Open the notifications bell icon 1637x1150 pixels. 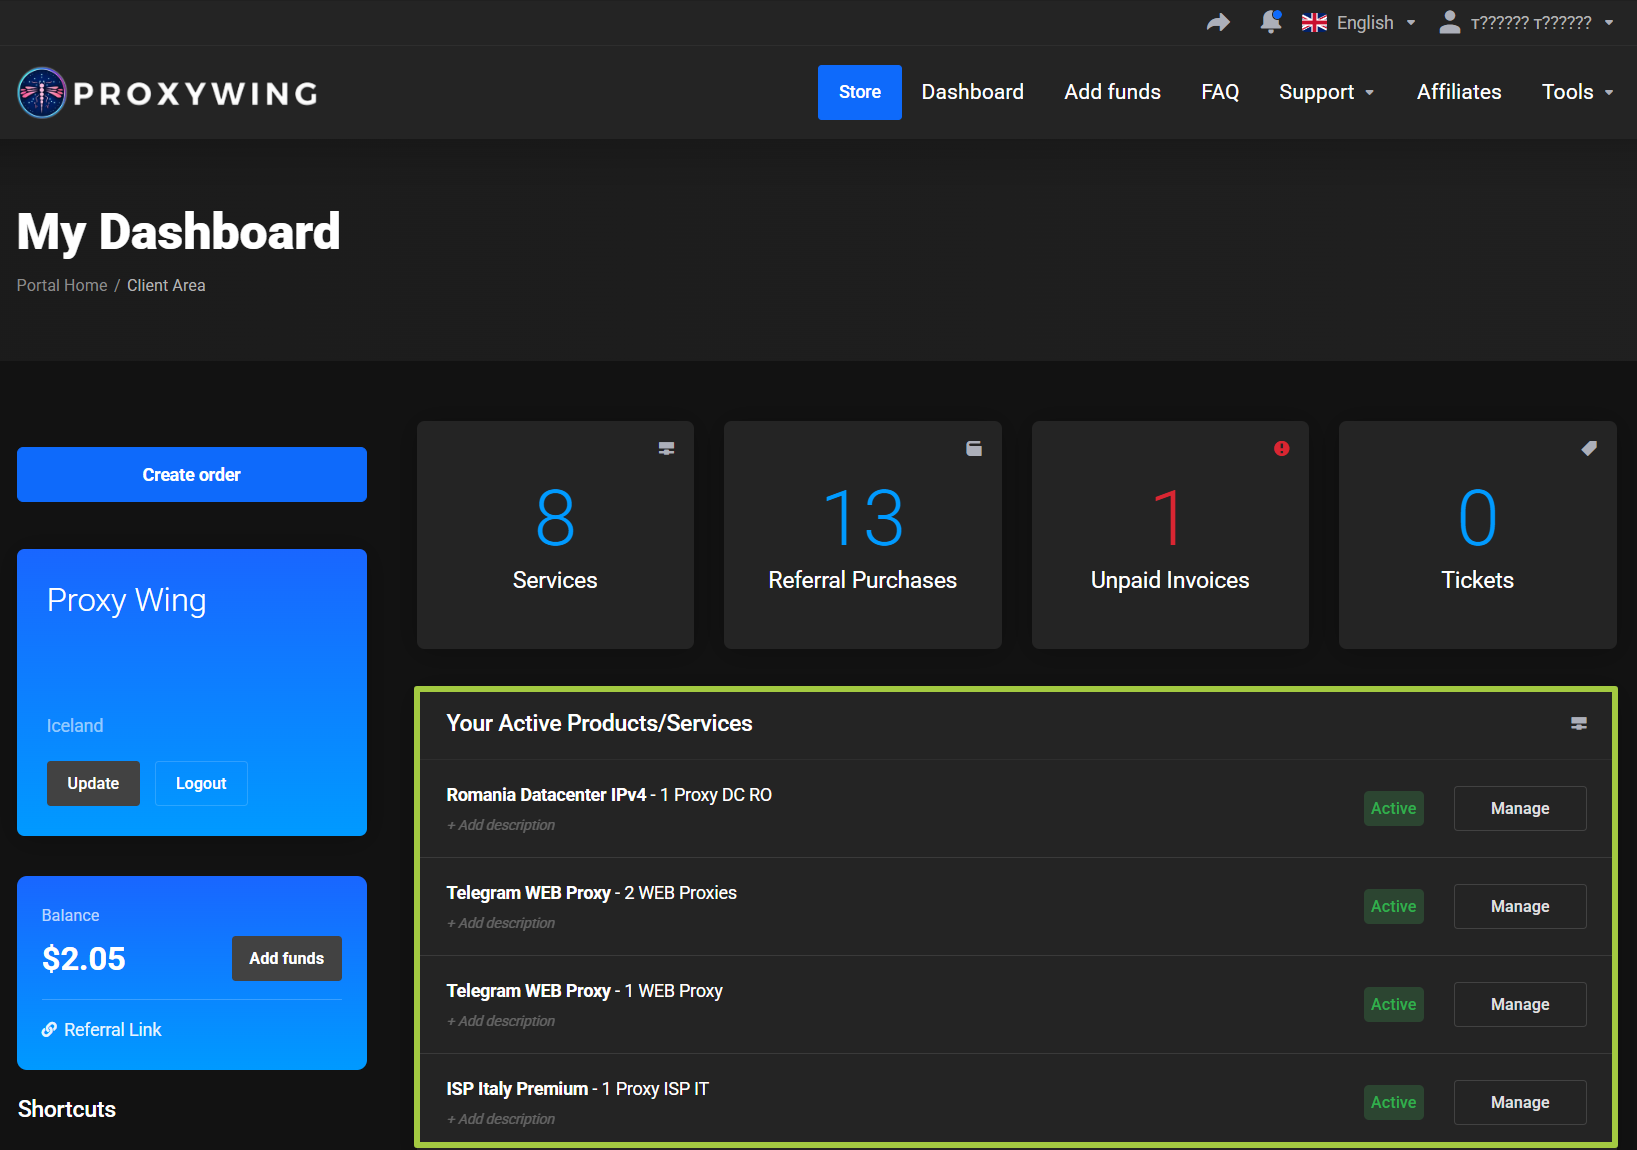pos(1271,22)
